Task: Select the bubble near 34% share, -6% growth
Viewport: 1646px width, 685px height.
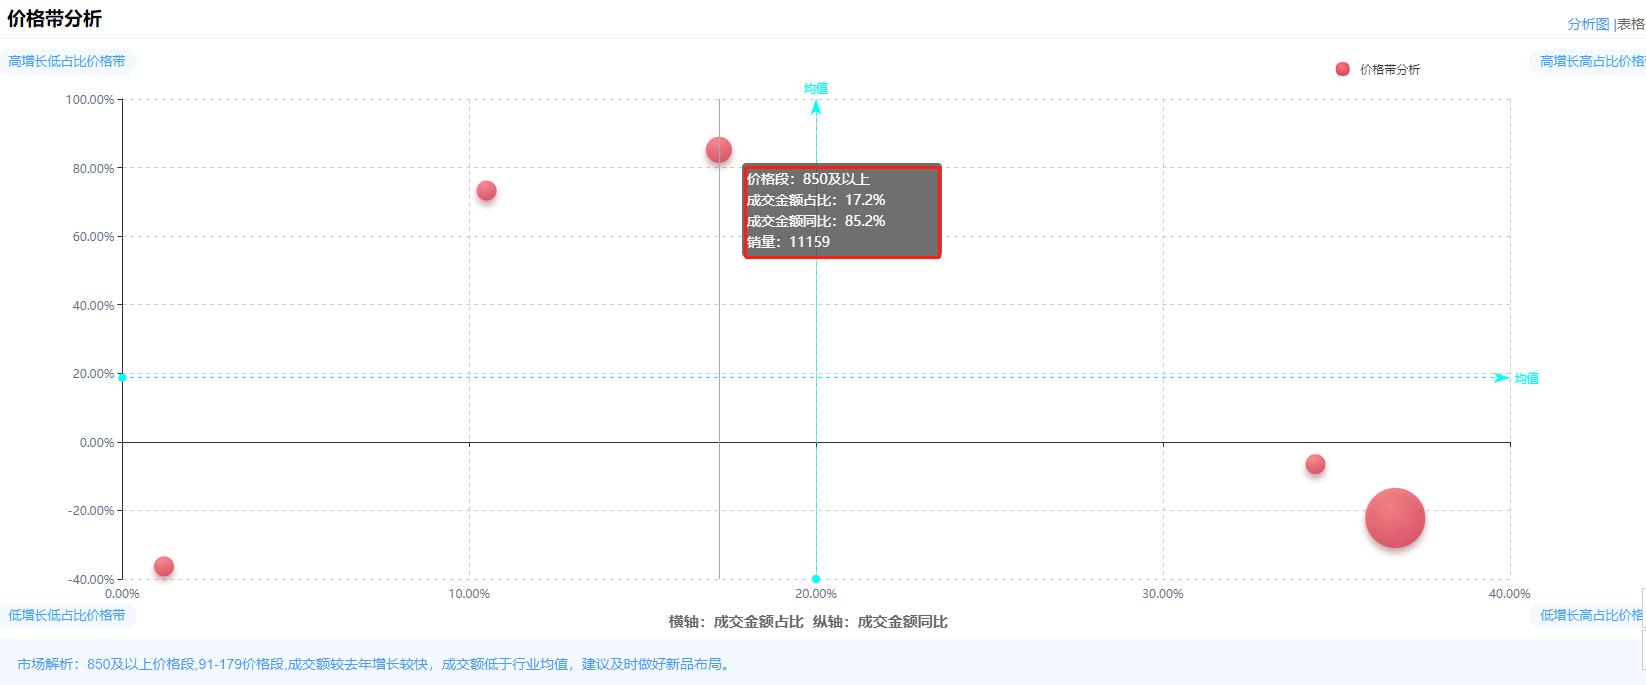Action: tap(1315, 464)
